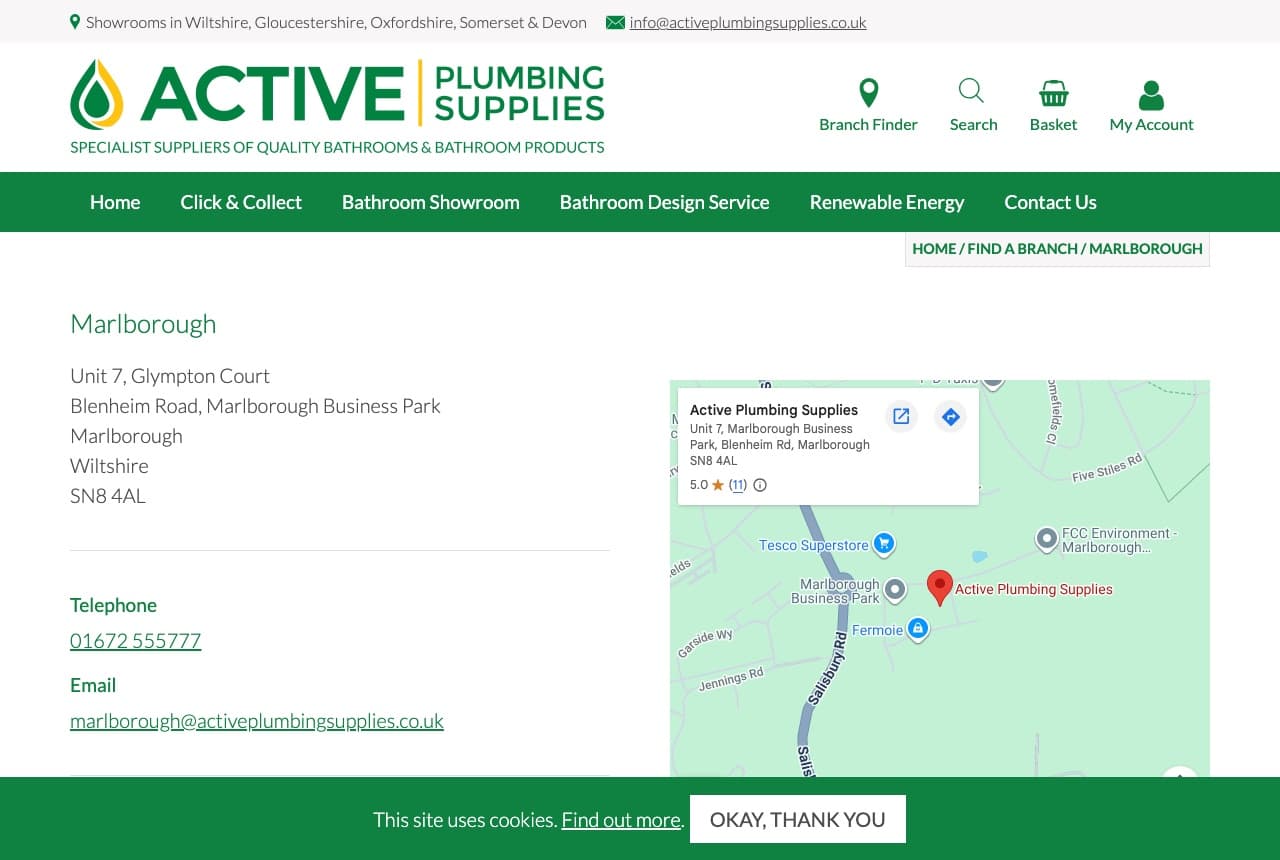Click the envelope icon beside info email
Screen dimensions: 1280x860
click(x=615, y=22)
